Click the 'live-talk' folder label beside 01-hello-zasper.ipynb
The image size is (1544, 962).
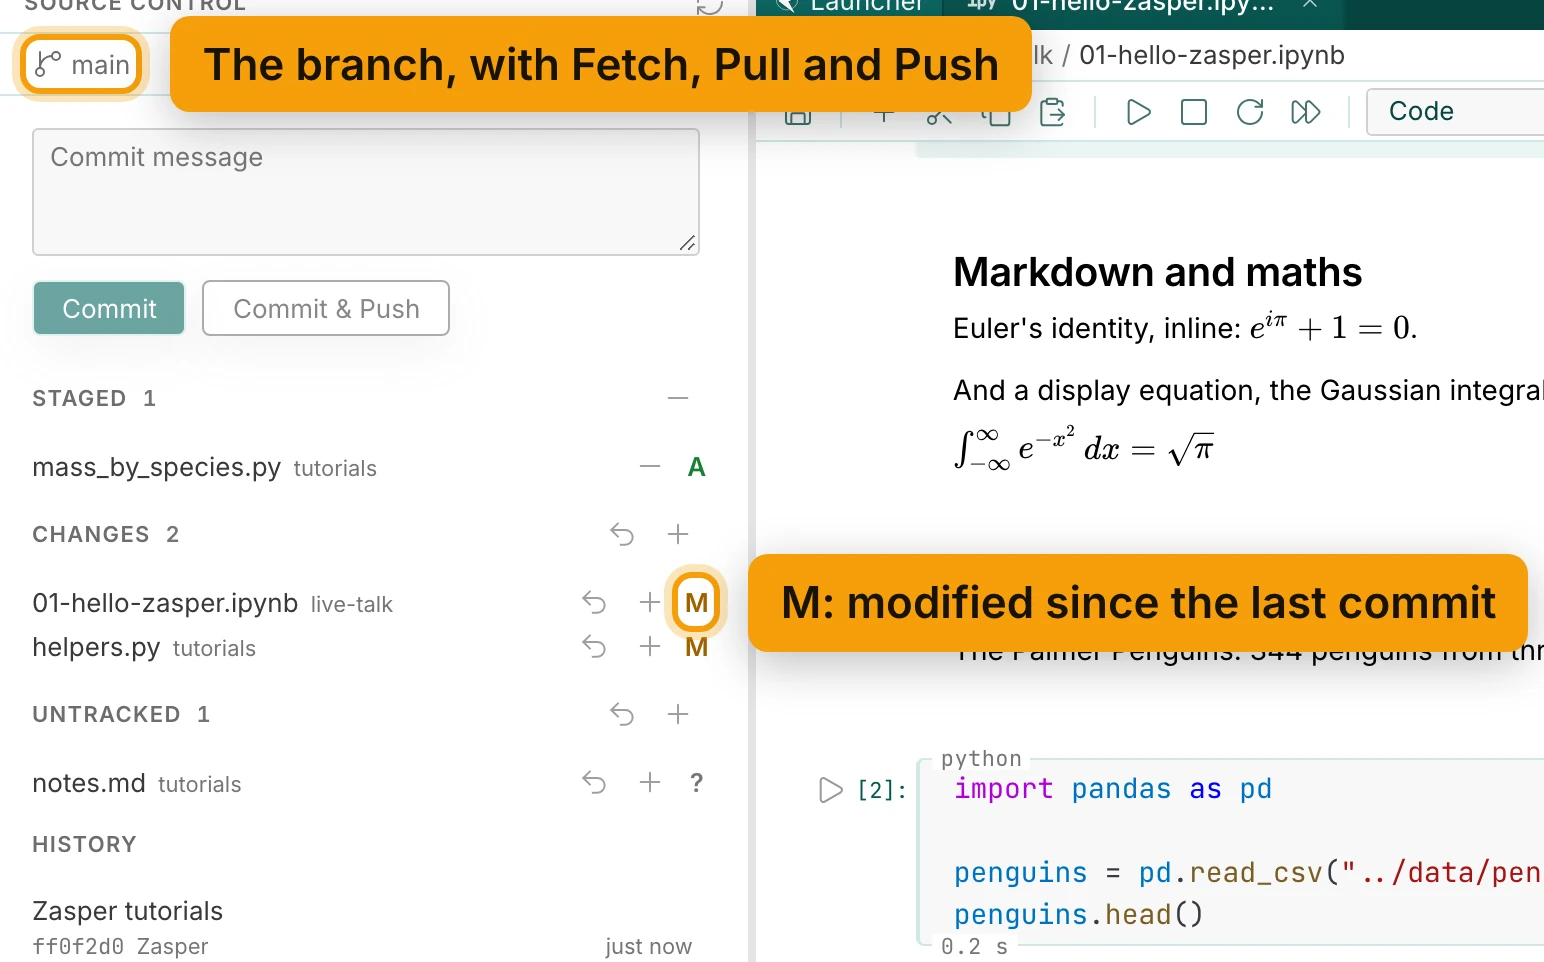pos(352,604)
